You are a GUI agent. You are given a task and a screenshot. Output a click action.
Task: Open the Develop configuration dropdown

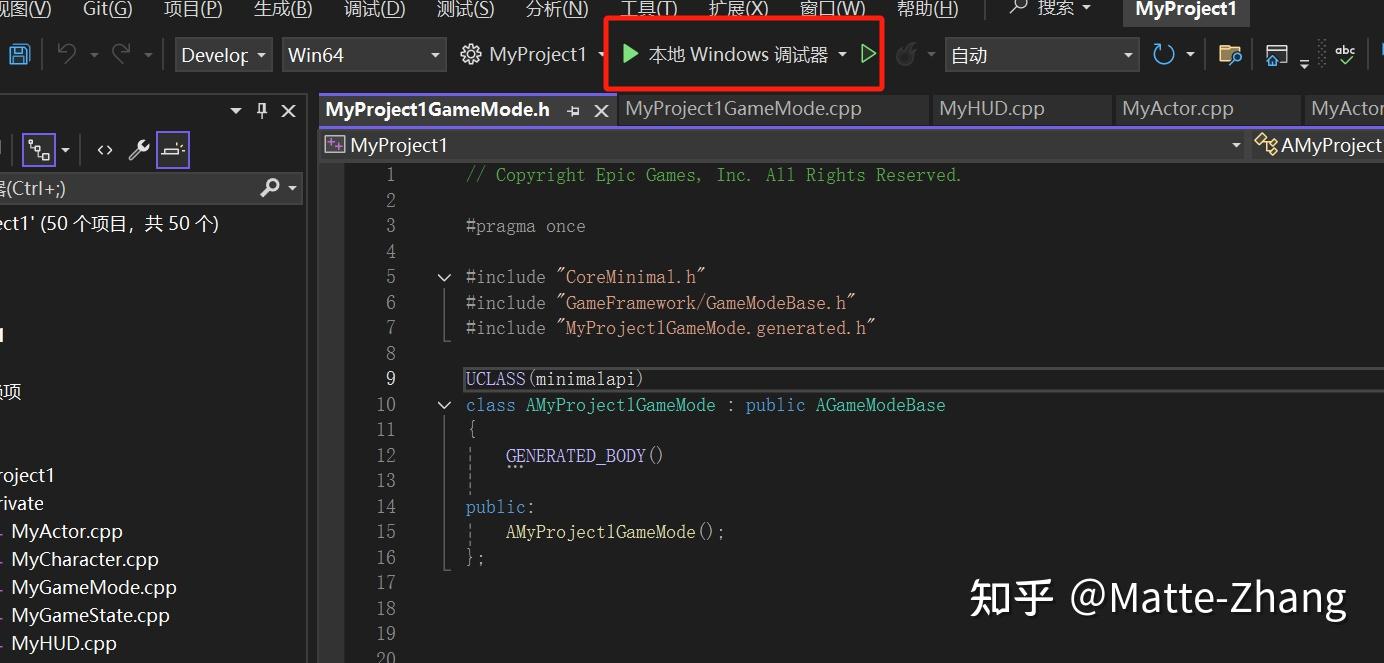[x=222, y=54]
